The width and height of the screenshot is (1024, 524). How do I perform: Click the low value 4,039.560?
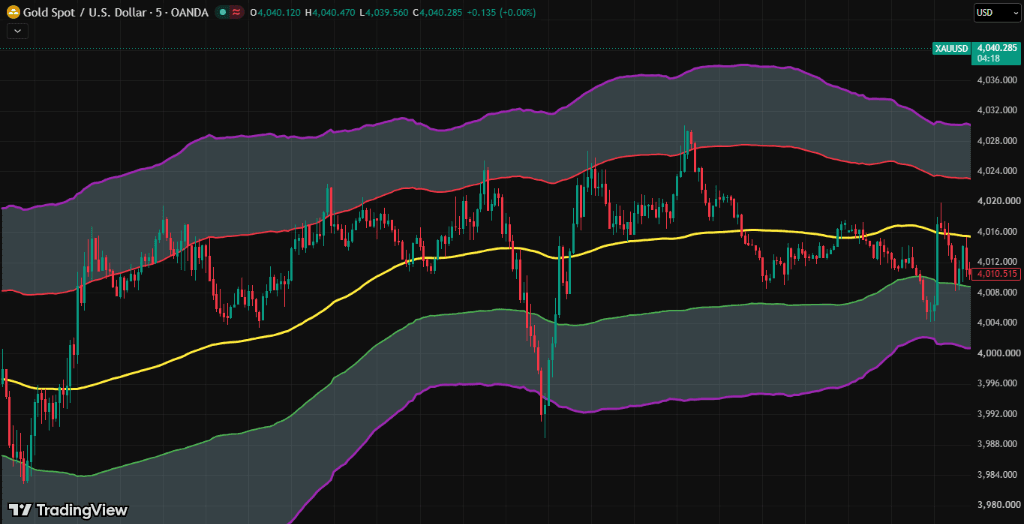385,12
